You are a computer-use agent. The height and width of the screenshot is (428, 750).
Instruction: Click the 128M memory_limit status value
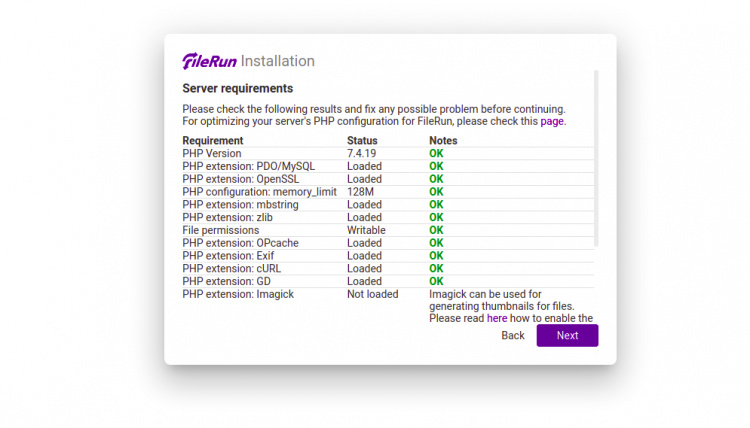(x=360, y=192)
